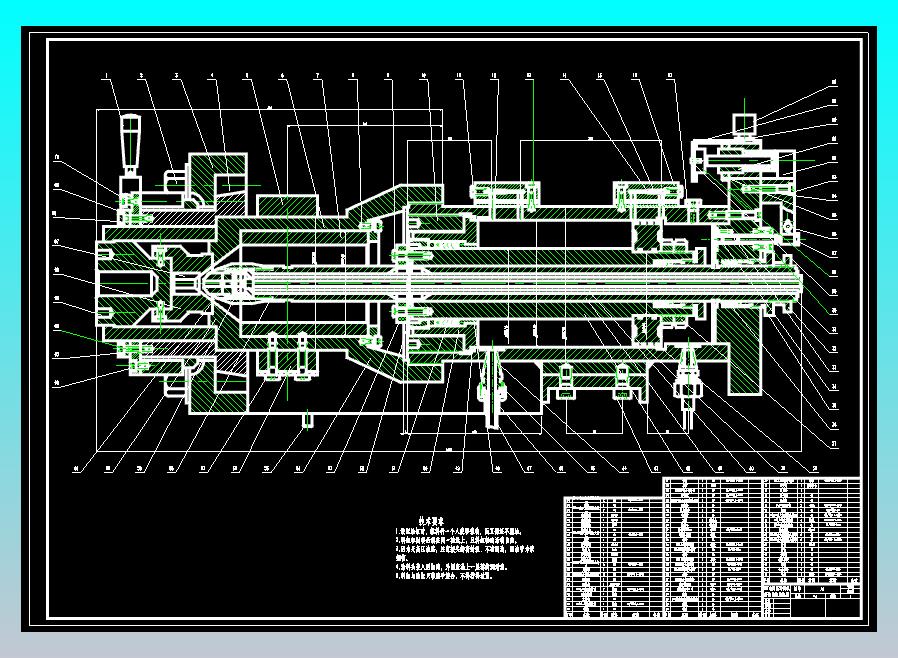Click part callout number 6
The width and height of the screenshot is (898, 658).
click(x=282, y=76)
